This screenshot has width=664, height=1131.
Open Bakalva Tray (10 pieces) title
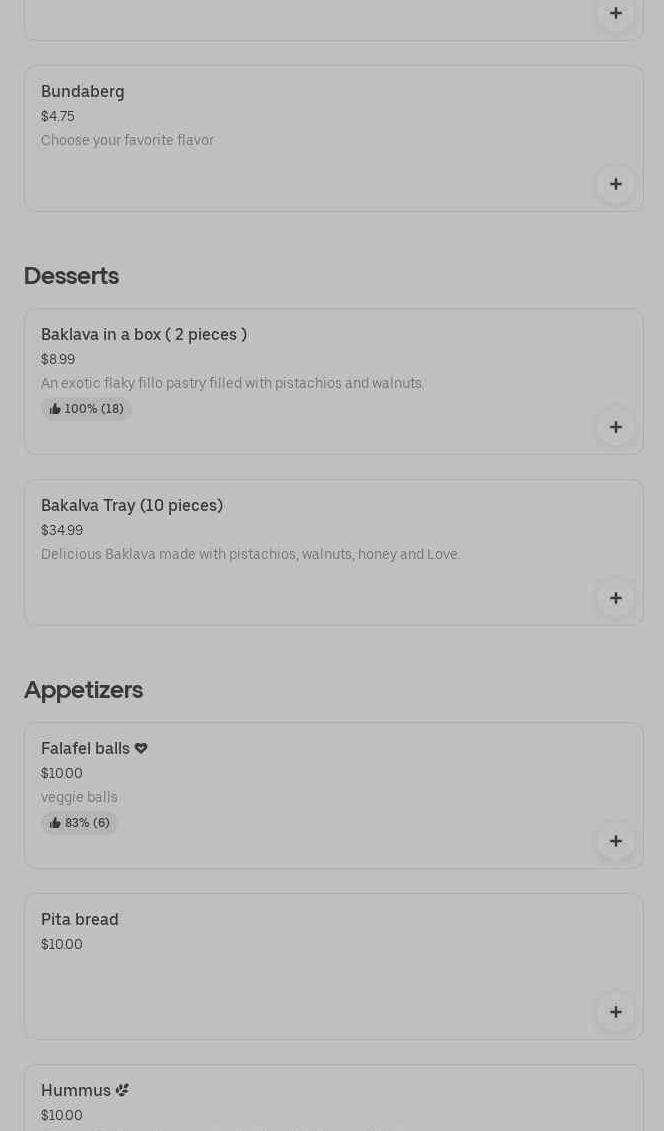(x=132, y=506)
